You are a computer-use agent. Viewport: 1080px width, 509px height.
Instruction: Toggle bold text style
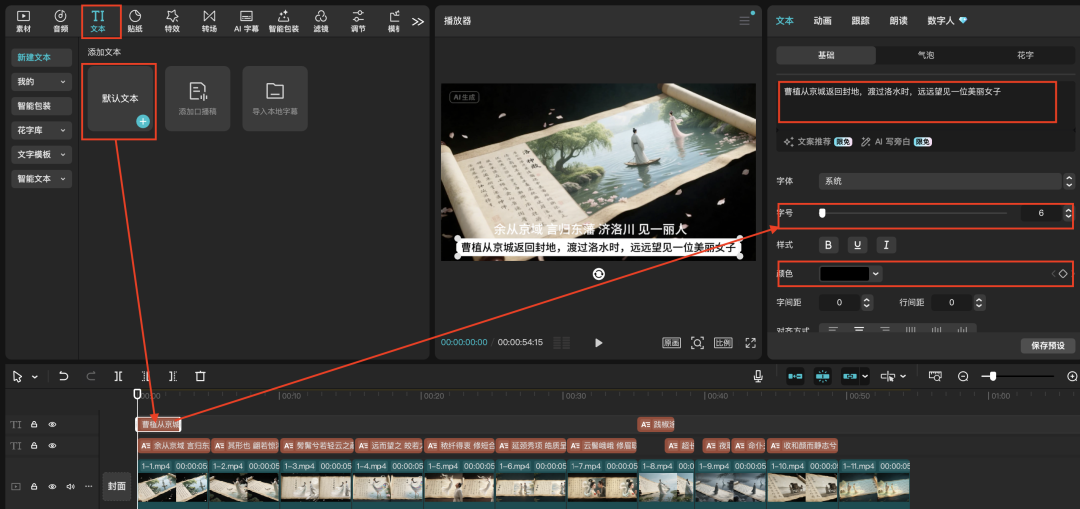tap(829, 245)
